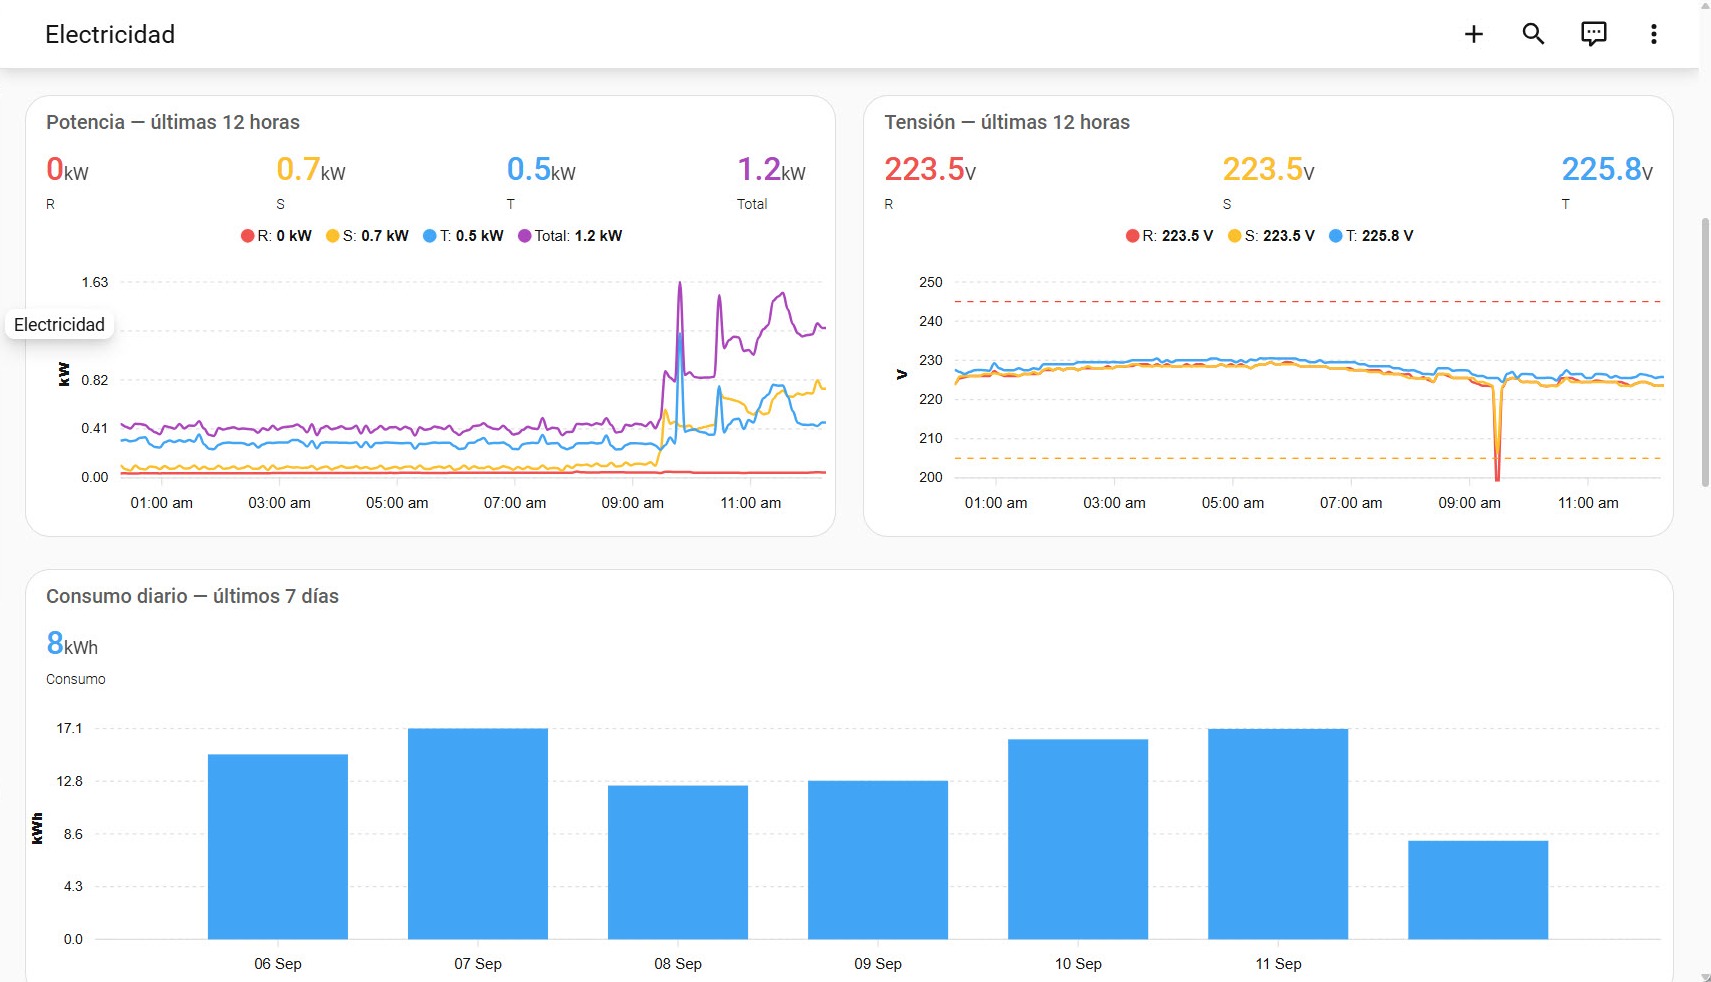This screenshot has height=982, width=1711.
Task: Click the 07 Sep consumption bar
Action: tap(478, 834)
